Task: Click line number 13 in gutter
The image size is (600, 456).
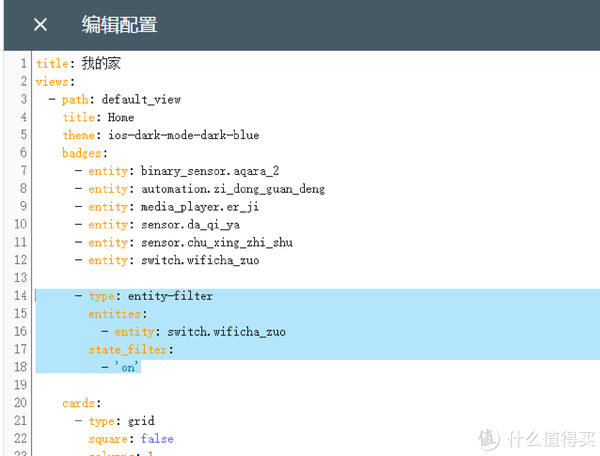Action: [x=20, y=278]
